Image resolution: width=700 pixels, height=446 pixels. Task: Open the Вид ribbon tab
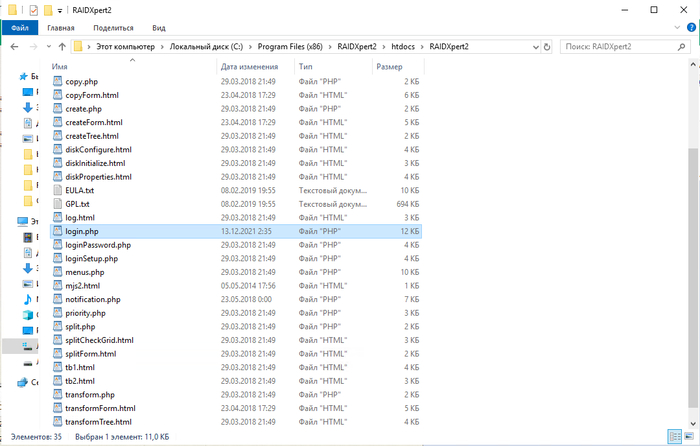point(159,28)
